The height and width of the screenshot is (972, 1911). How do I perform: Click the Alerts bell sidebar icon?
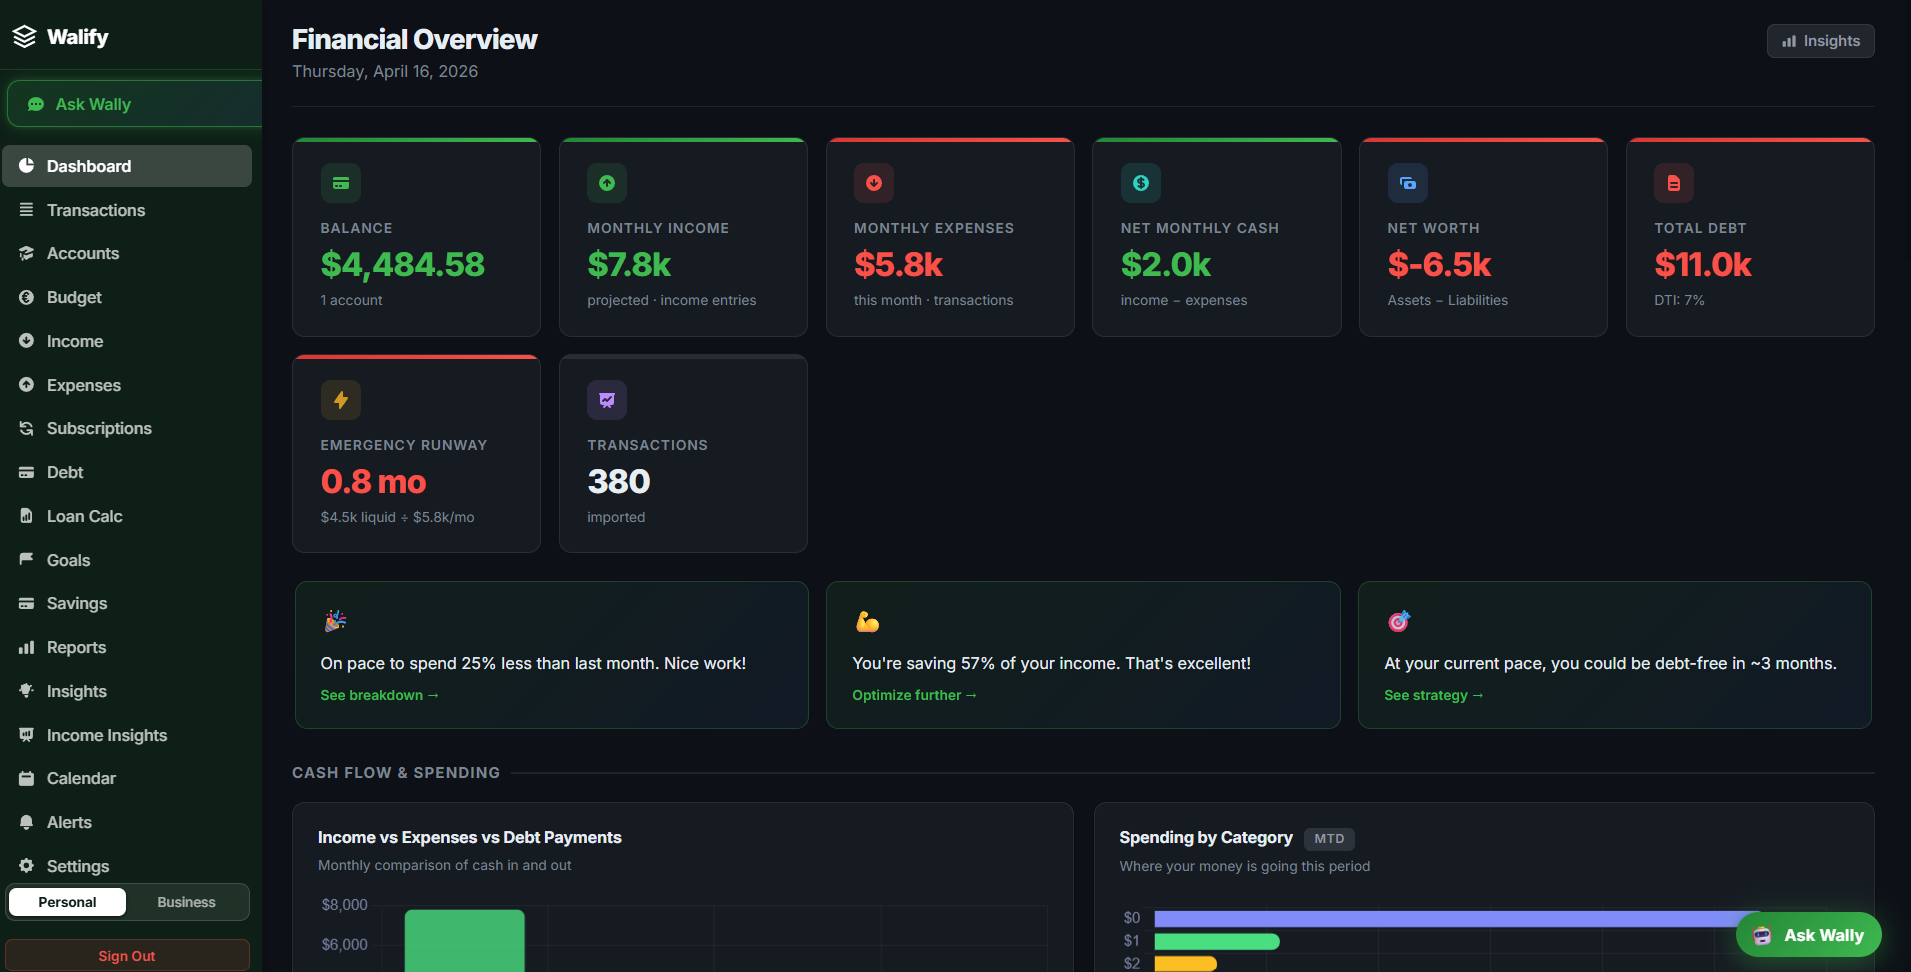27,822
